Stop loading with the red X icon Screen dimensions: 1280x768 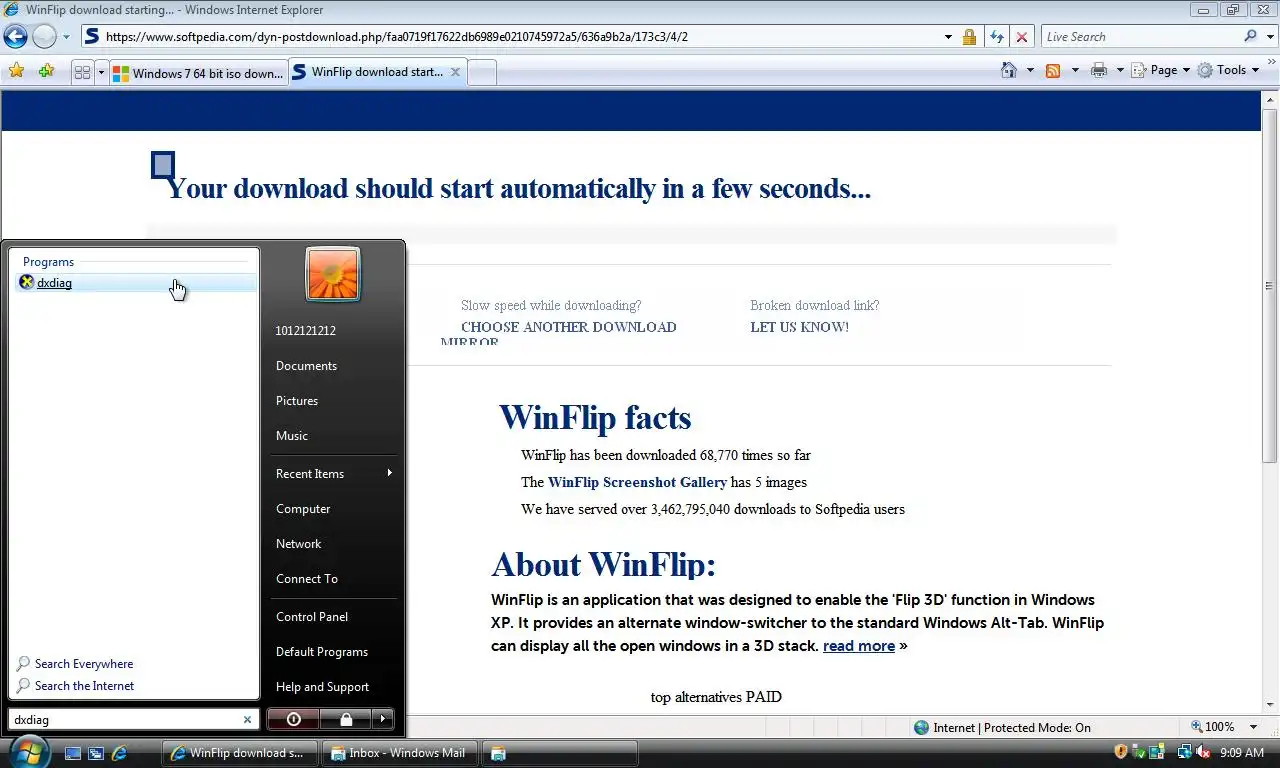click(1021, 37)
